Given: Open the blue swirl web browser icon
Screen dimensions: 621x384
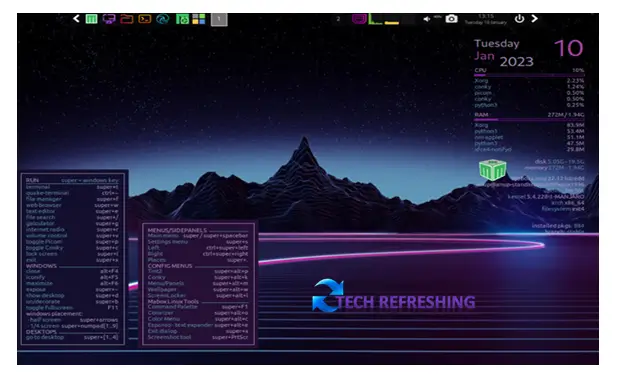Looking at the screenshot, I should (162, 19).
